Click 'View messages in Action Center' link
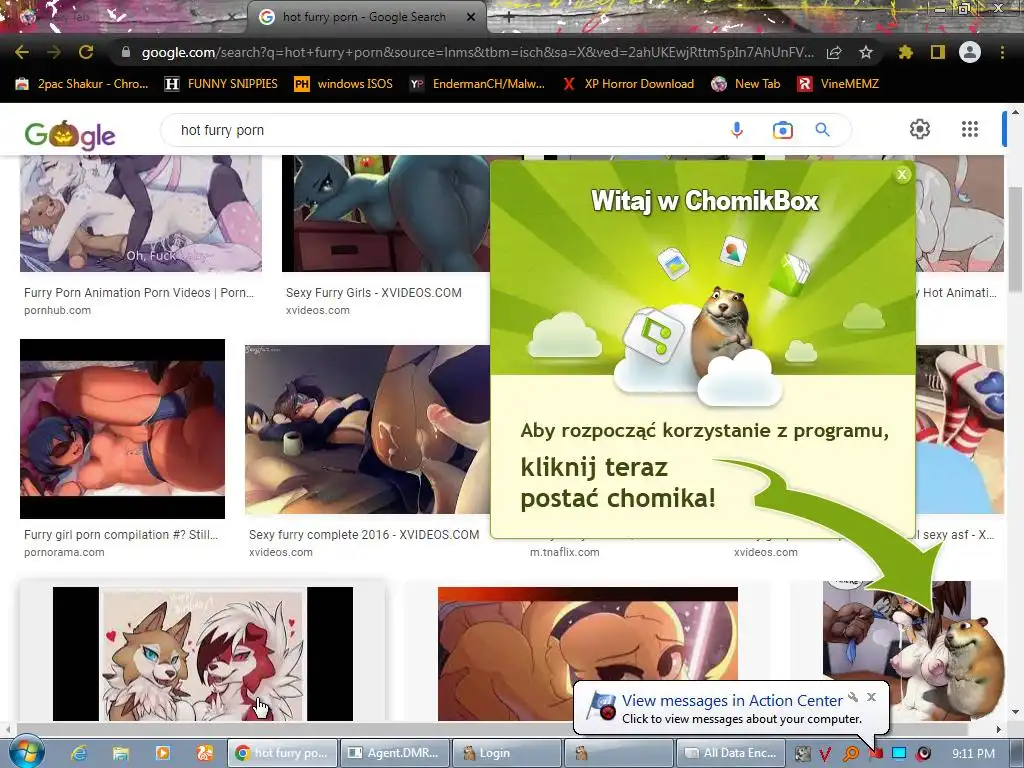1024x768 pixels. pyautogui.click(x=731, y=701)
